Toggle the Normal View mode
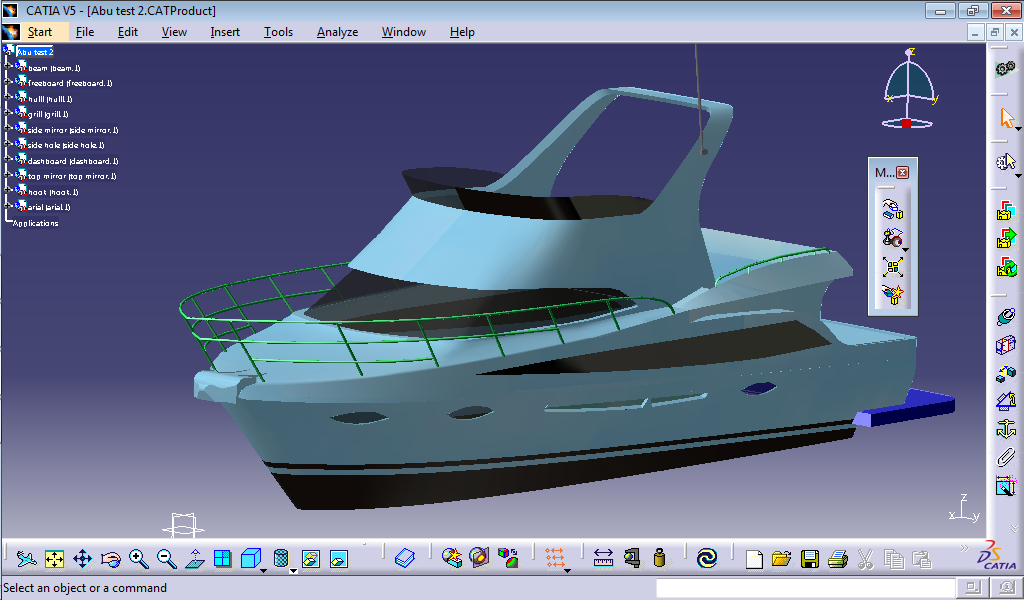This screenshot has height=600, width=1024. pos(195,558)
